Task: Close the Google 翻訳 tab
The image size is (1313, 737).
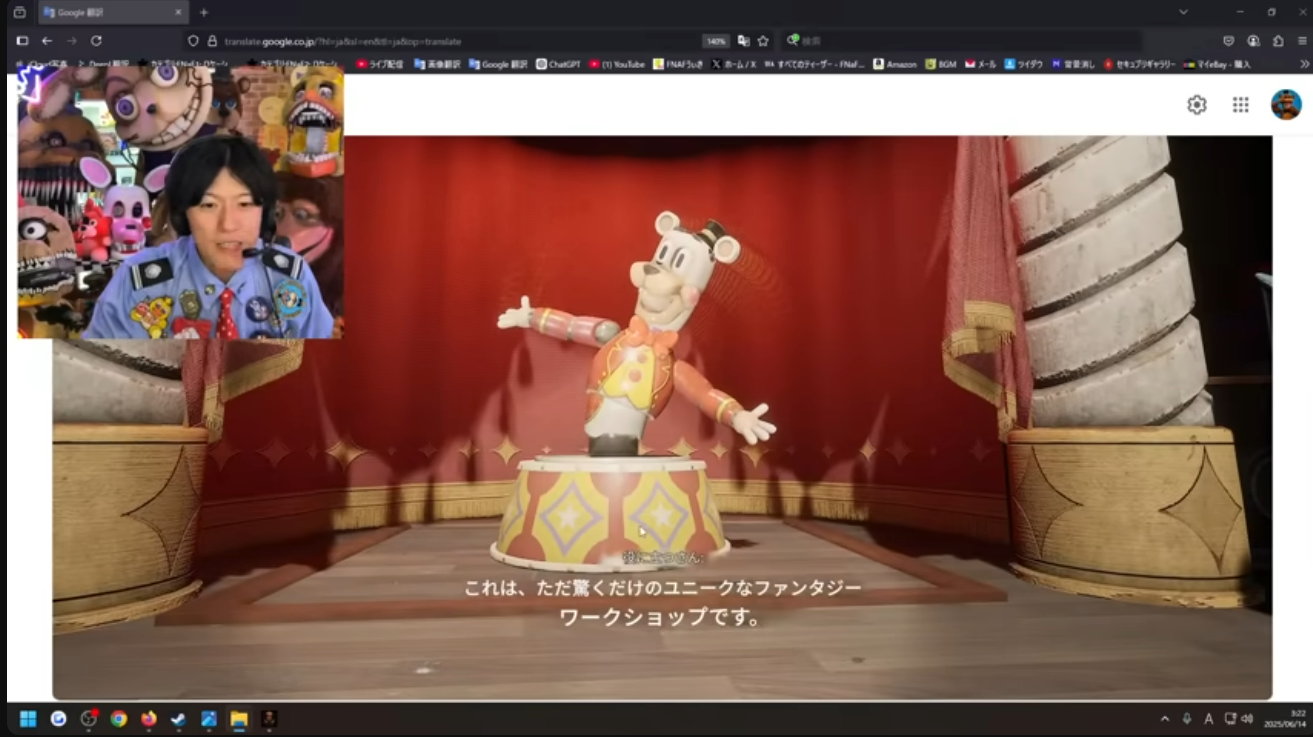Action: (178, 12)
